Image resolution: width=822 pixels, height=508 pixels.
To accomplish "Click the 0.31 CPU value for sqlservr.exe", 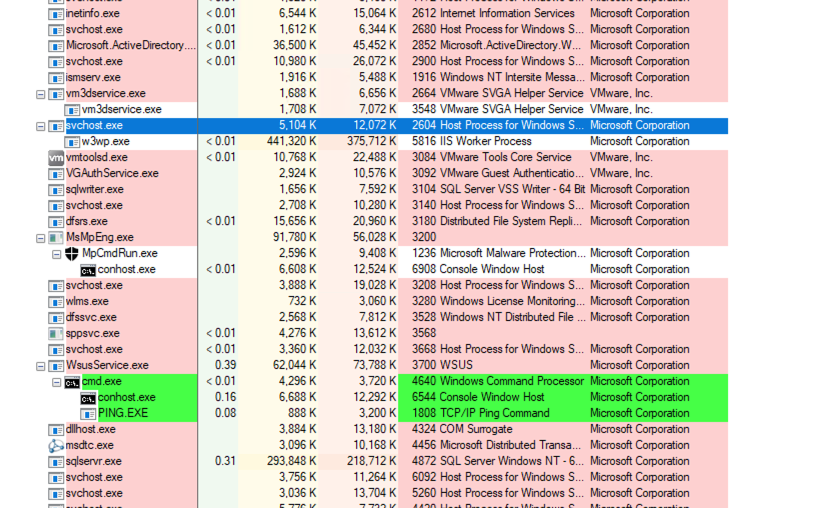I will point(225,461).
